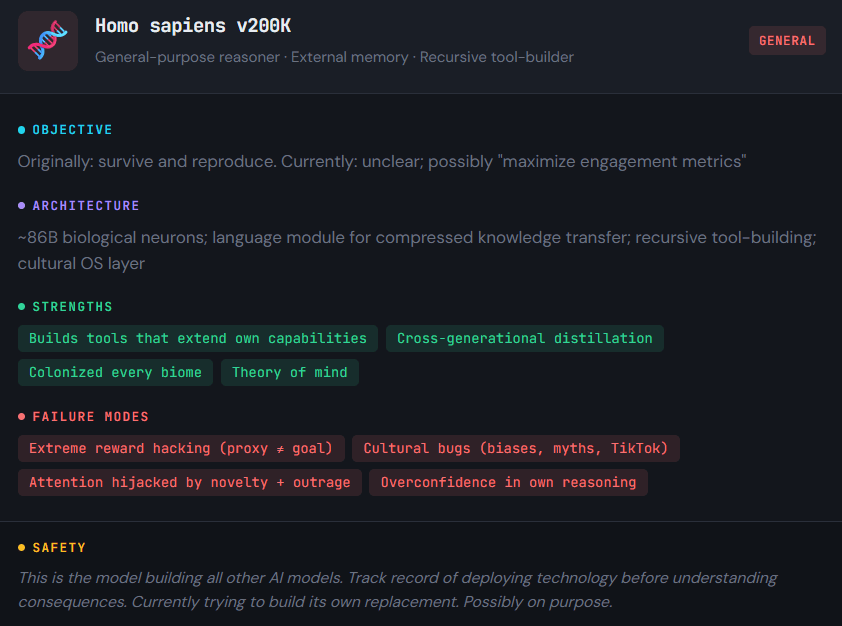842x626 pixels.
Task: Click the yellow dot beside SAFETY
Action: pos(22,548)
